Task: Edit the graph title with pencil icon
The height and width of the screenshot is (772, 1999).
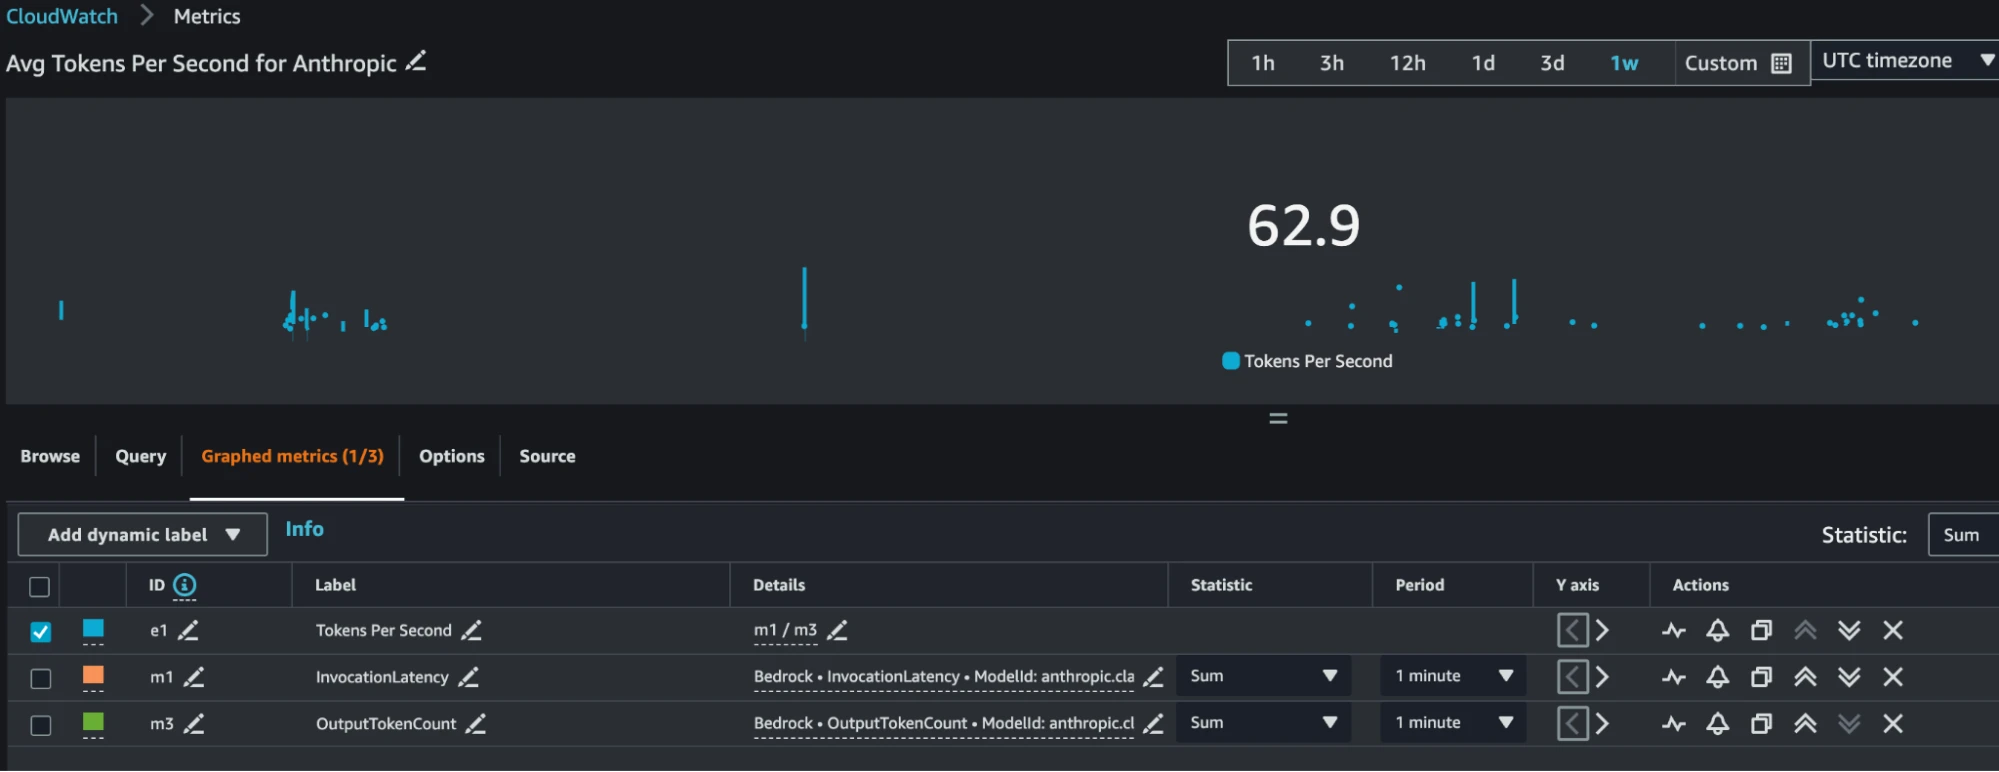Action: [x=416, y=62]
